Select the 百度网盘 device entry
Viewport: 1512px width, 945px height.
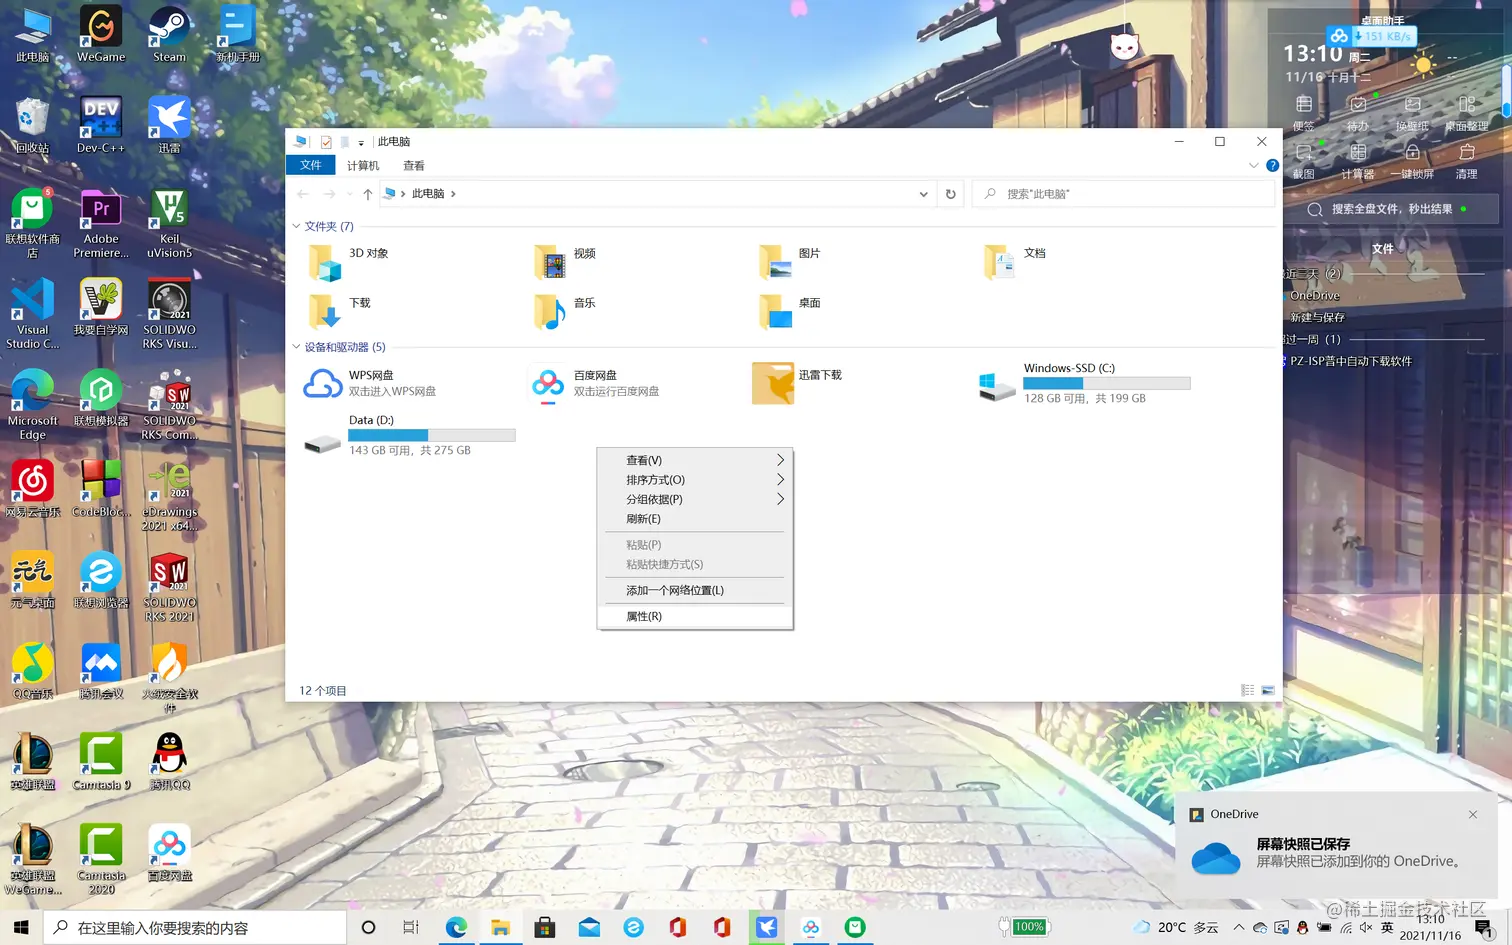click(594, 383)
